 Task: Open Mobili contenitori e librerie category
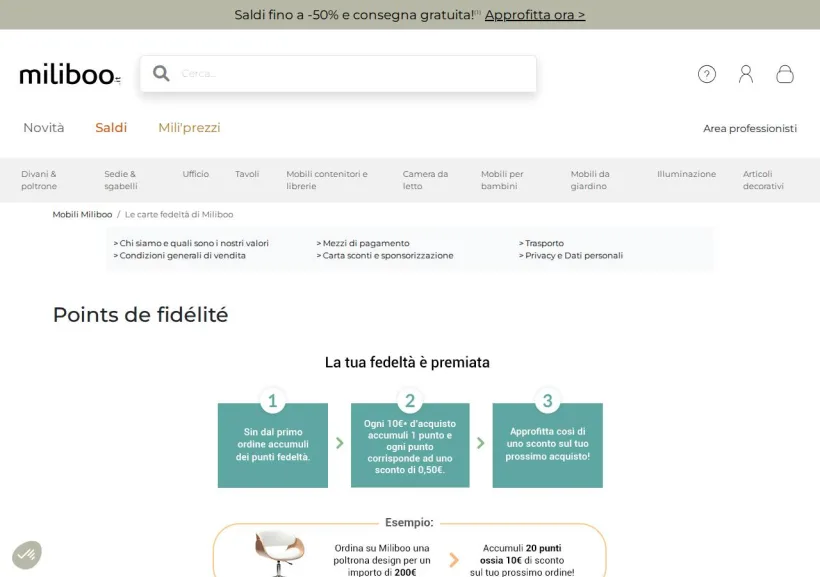point(327,180)
